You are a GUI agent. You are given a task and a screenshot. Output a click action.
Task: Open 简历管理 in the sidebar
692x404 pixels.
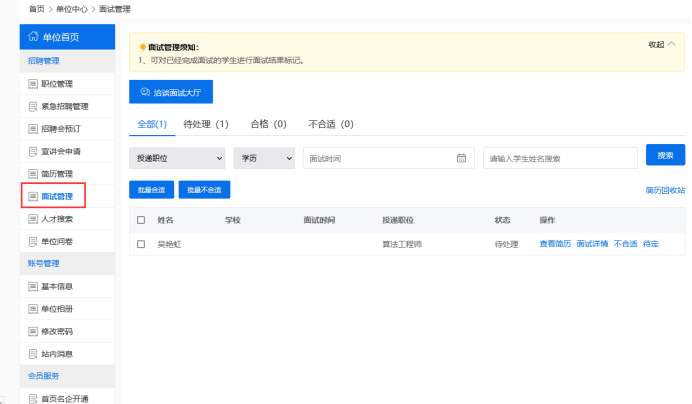(67, 174)
